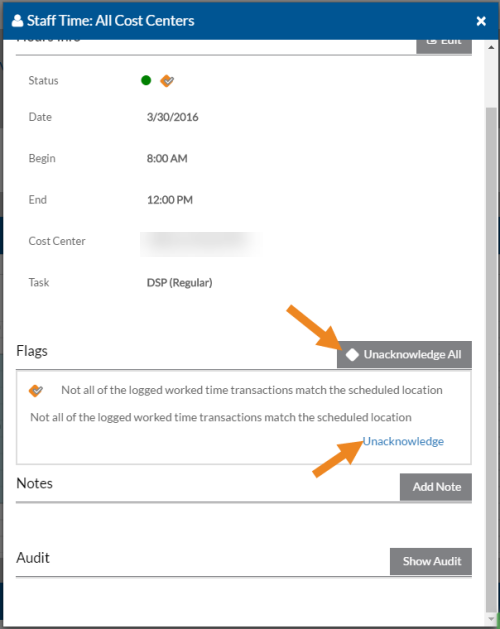
Task: Click the 8:00 AM begin time
Action: pos(167,158)
